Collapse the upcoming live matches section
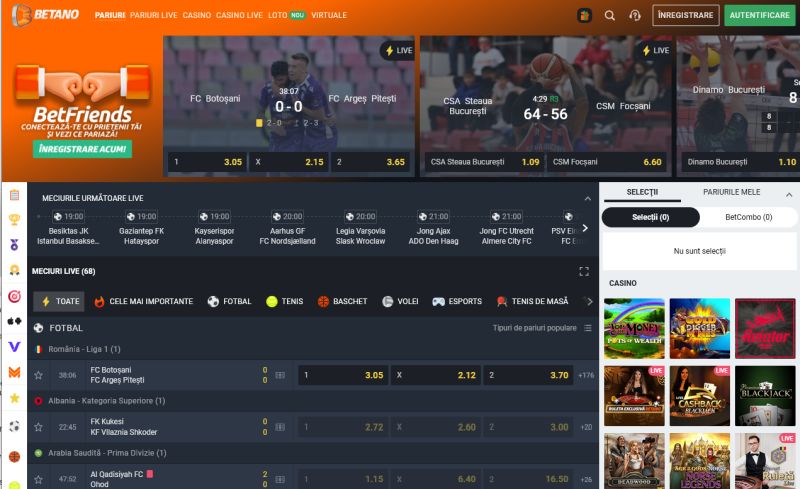This screenshot has width=800, height=489. tap(588, 199)
